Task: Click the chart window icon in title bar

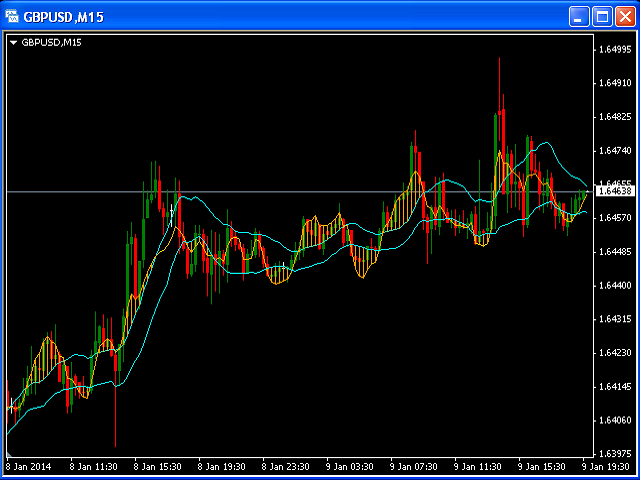Action: pos(15,17)
